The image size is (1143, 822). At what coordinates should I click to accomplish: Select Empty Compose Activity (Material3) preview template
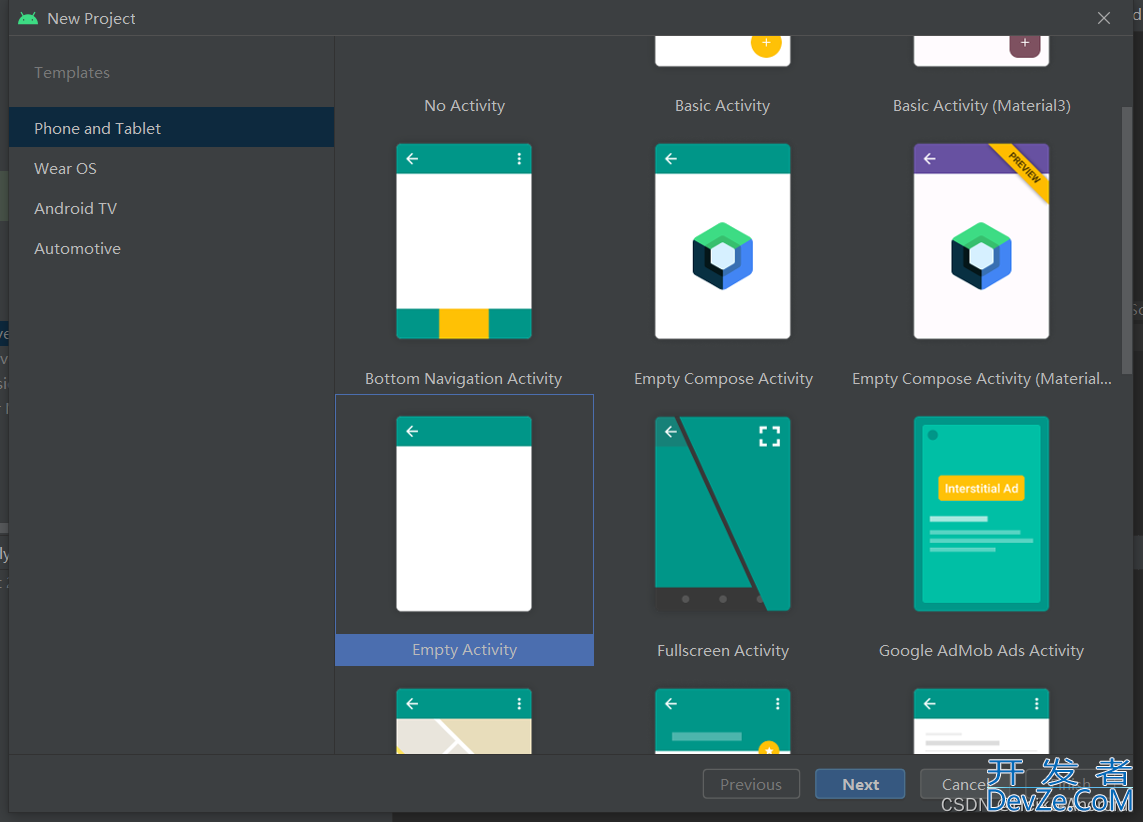pyautogui.click(x=980, y=241)
